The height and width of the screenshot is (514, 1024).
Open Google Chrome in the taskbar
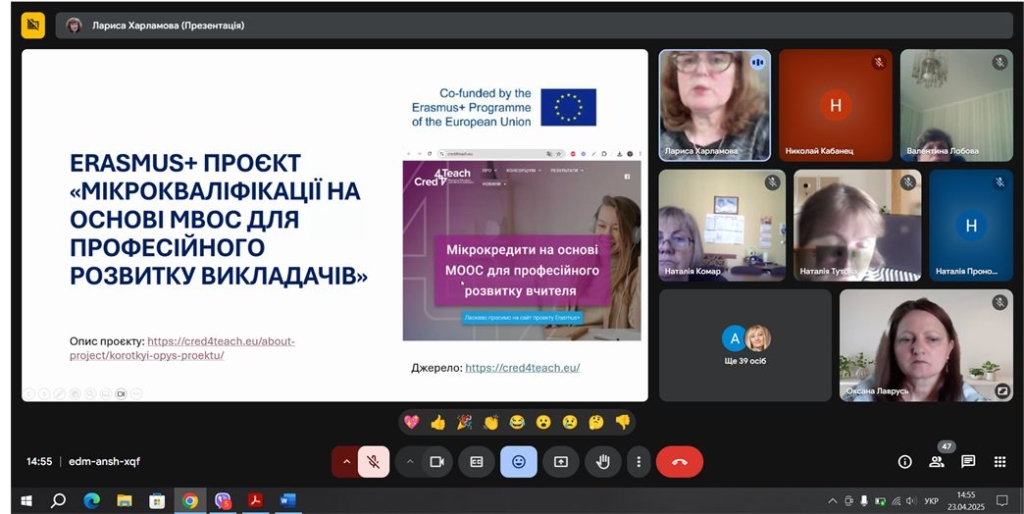[189, 501]
